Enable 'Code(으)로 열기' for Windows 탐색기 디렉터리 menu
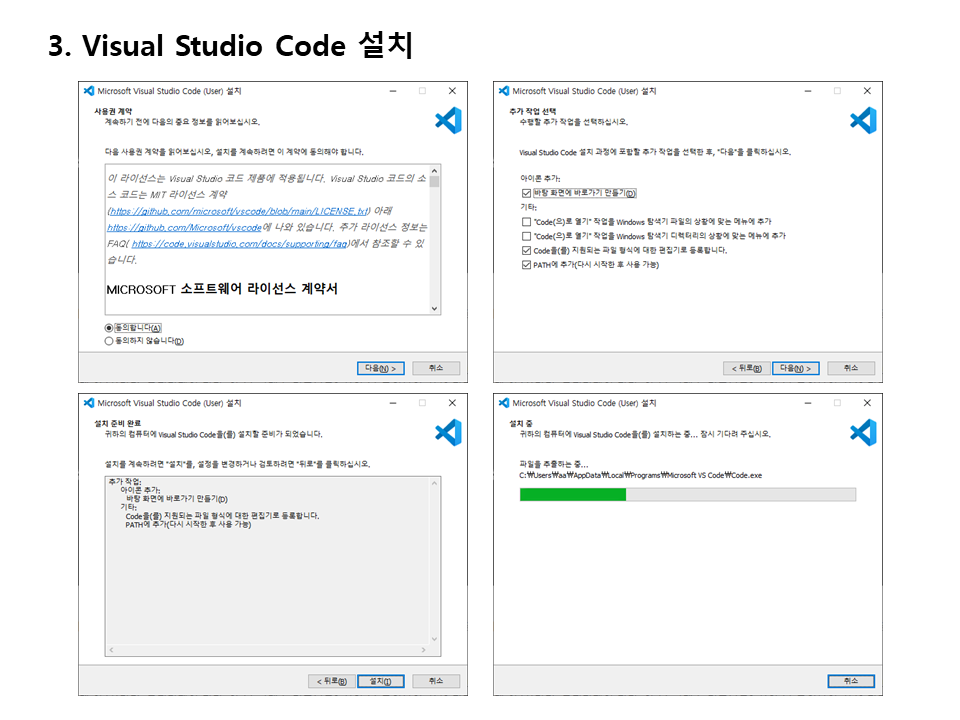 tap(527, 236)
